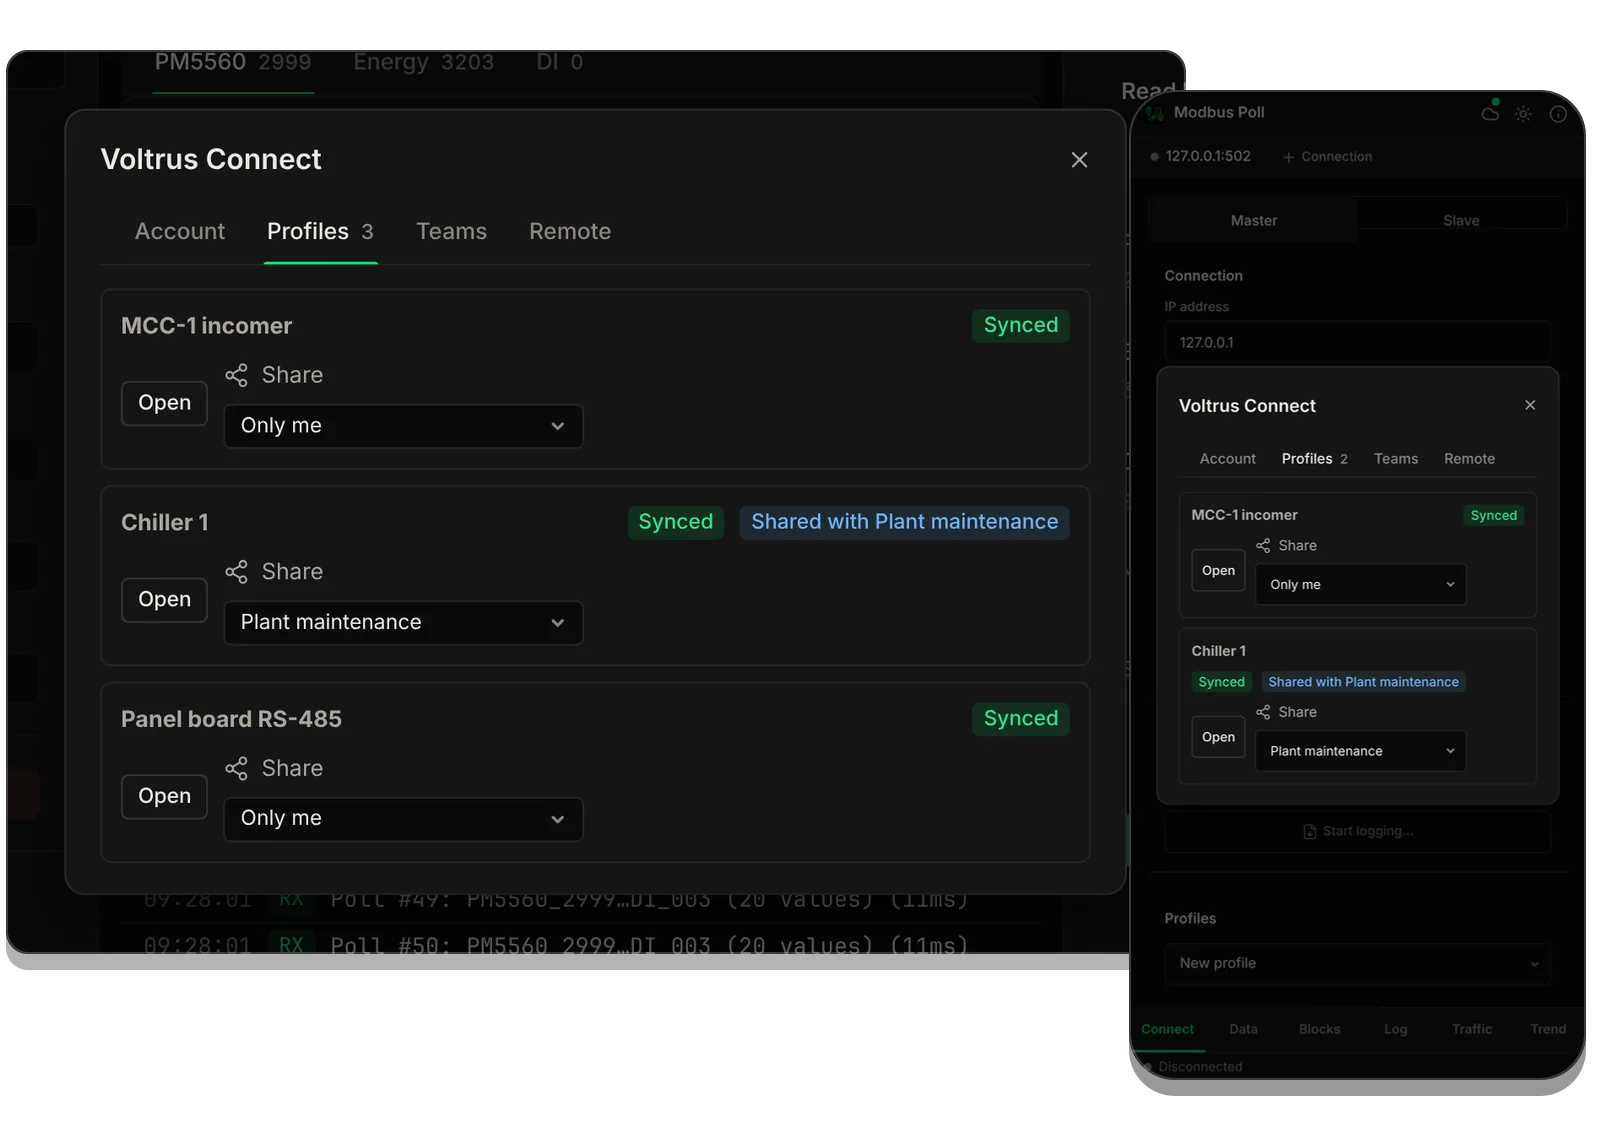1600x1130 pixels.
Task: Expand the New profile dropdown on phone
Action: (1358, 964)
